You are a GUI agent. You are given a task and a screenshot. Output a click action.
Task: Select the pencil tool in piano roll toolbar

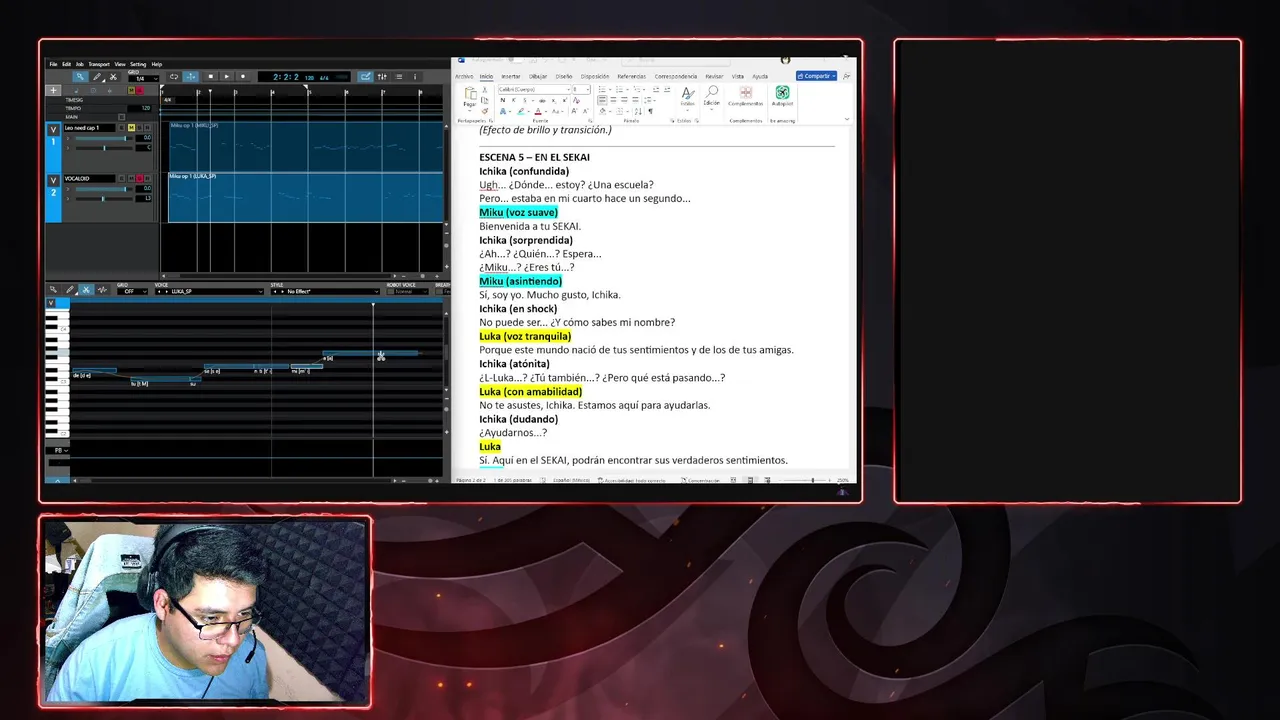70,290
